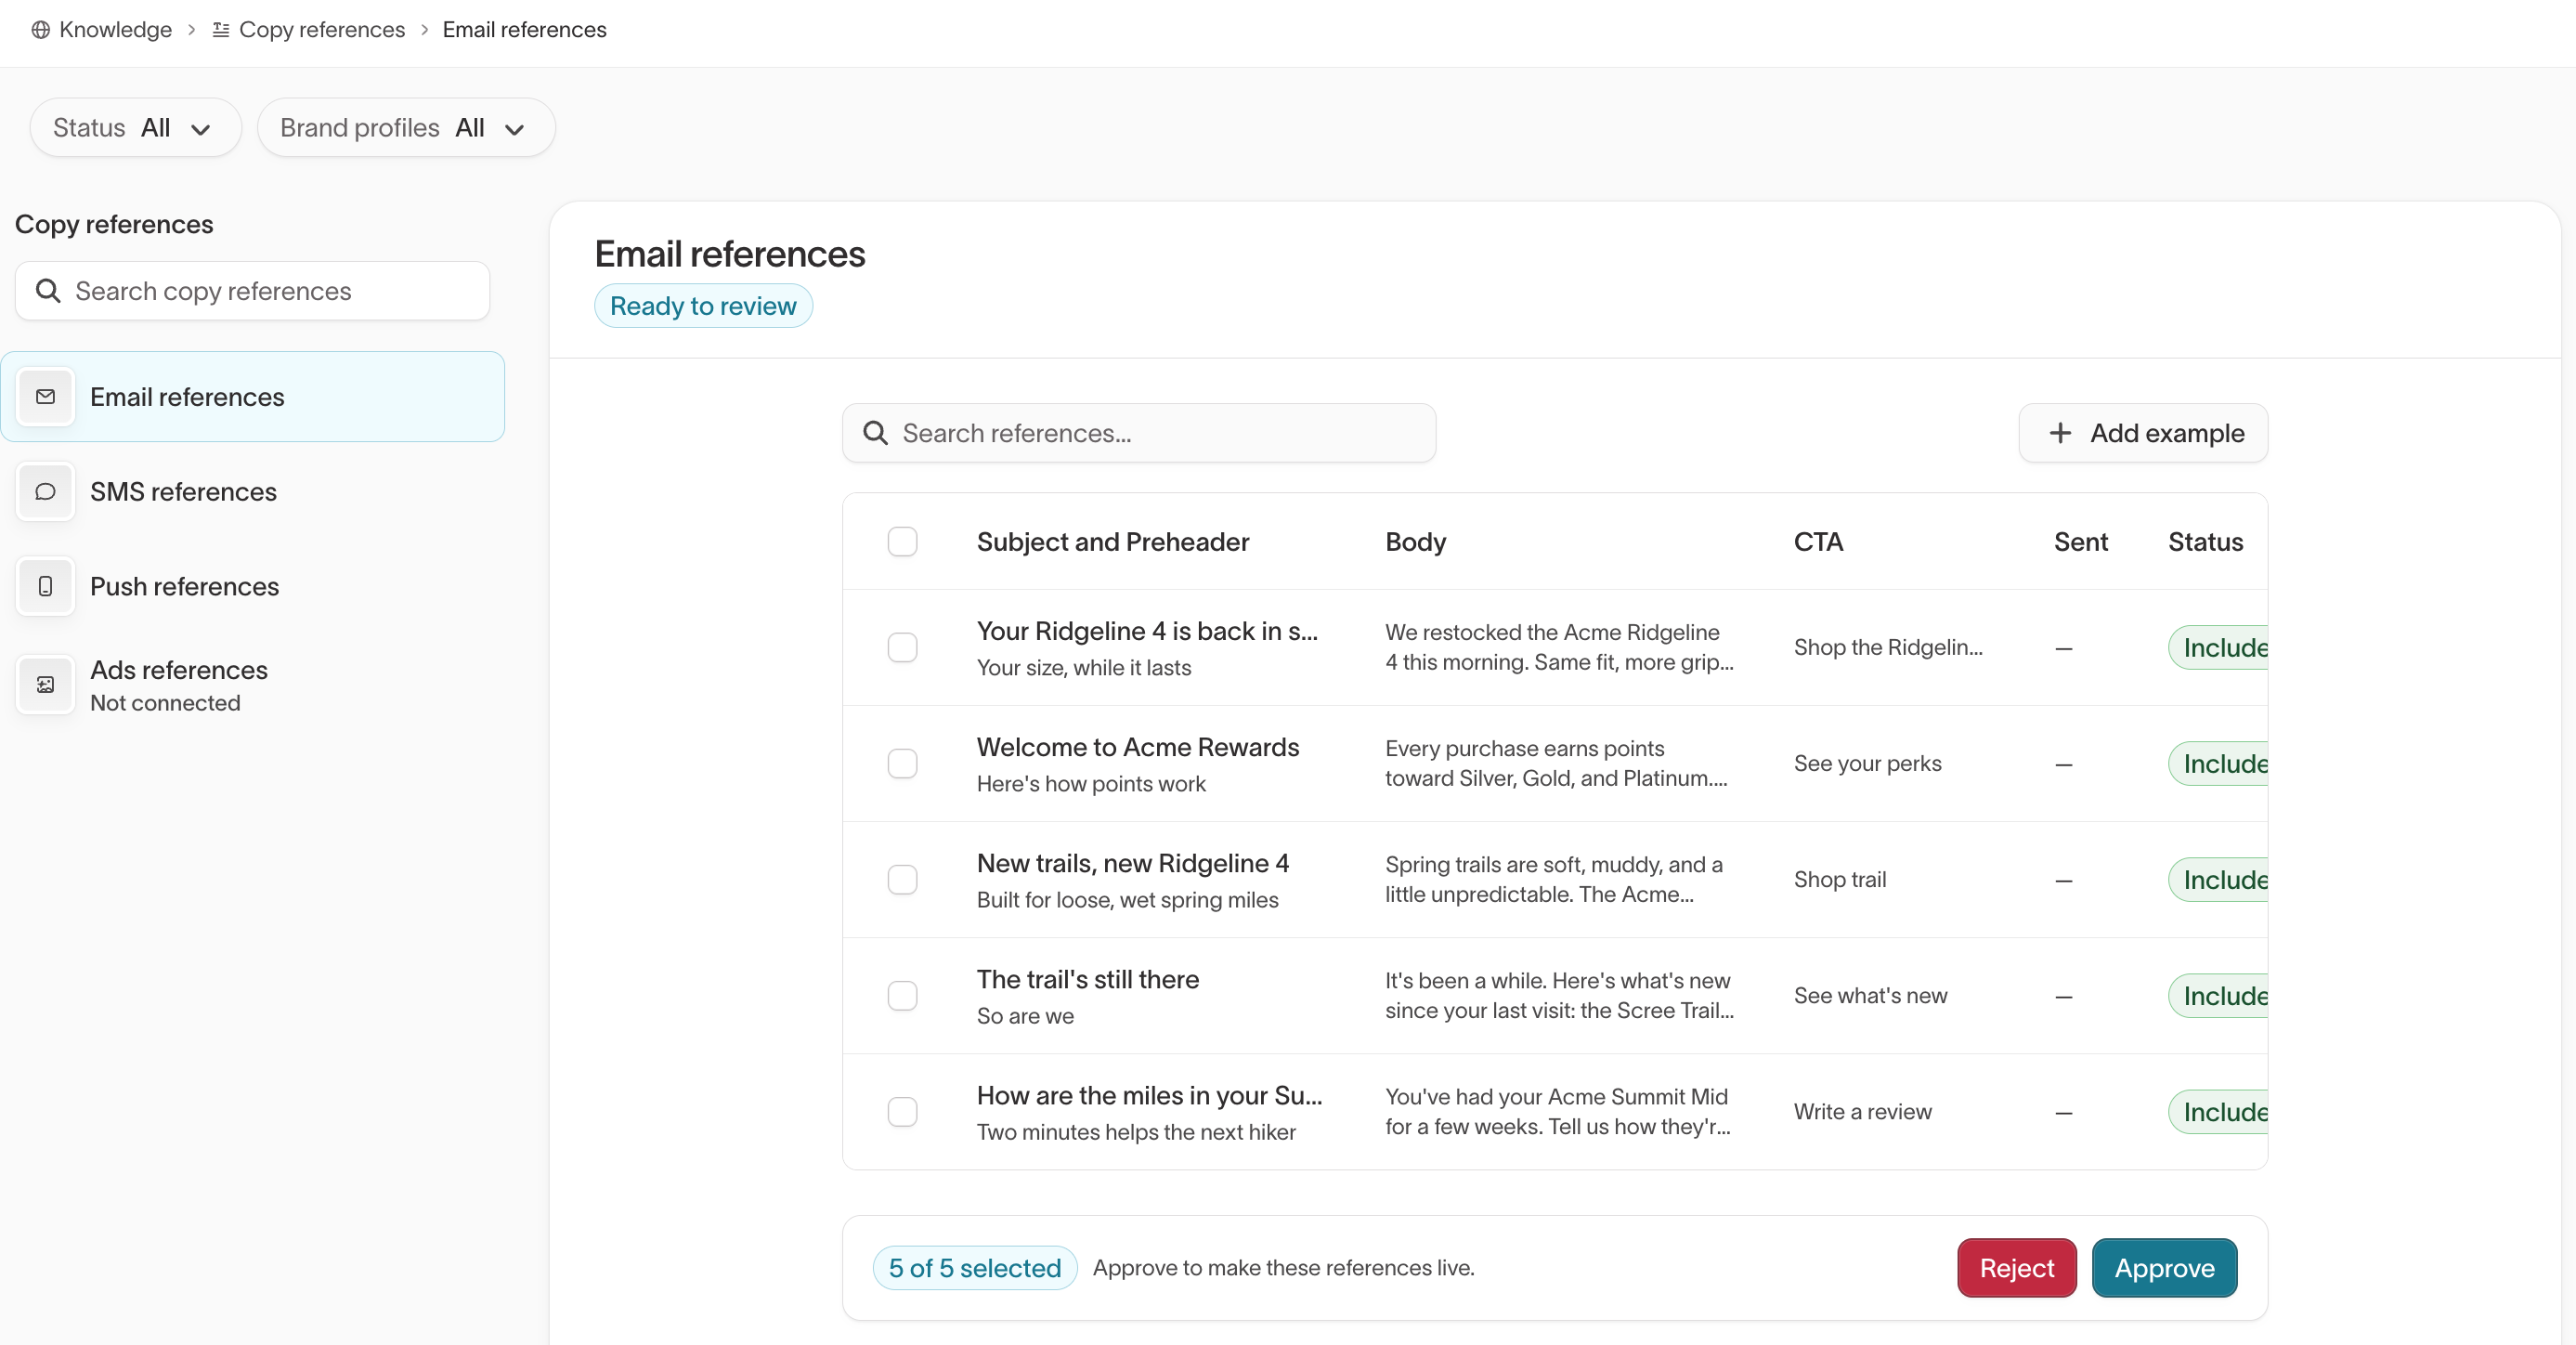Click the Add example button
This screenshot has height=1345, width=2576.
(x=2143, y=433)
